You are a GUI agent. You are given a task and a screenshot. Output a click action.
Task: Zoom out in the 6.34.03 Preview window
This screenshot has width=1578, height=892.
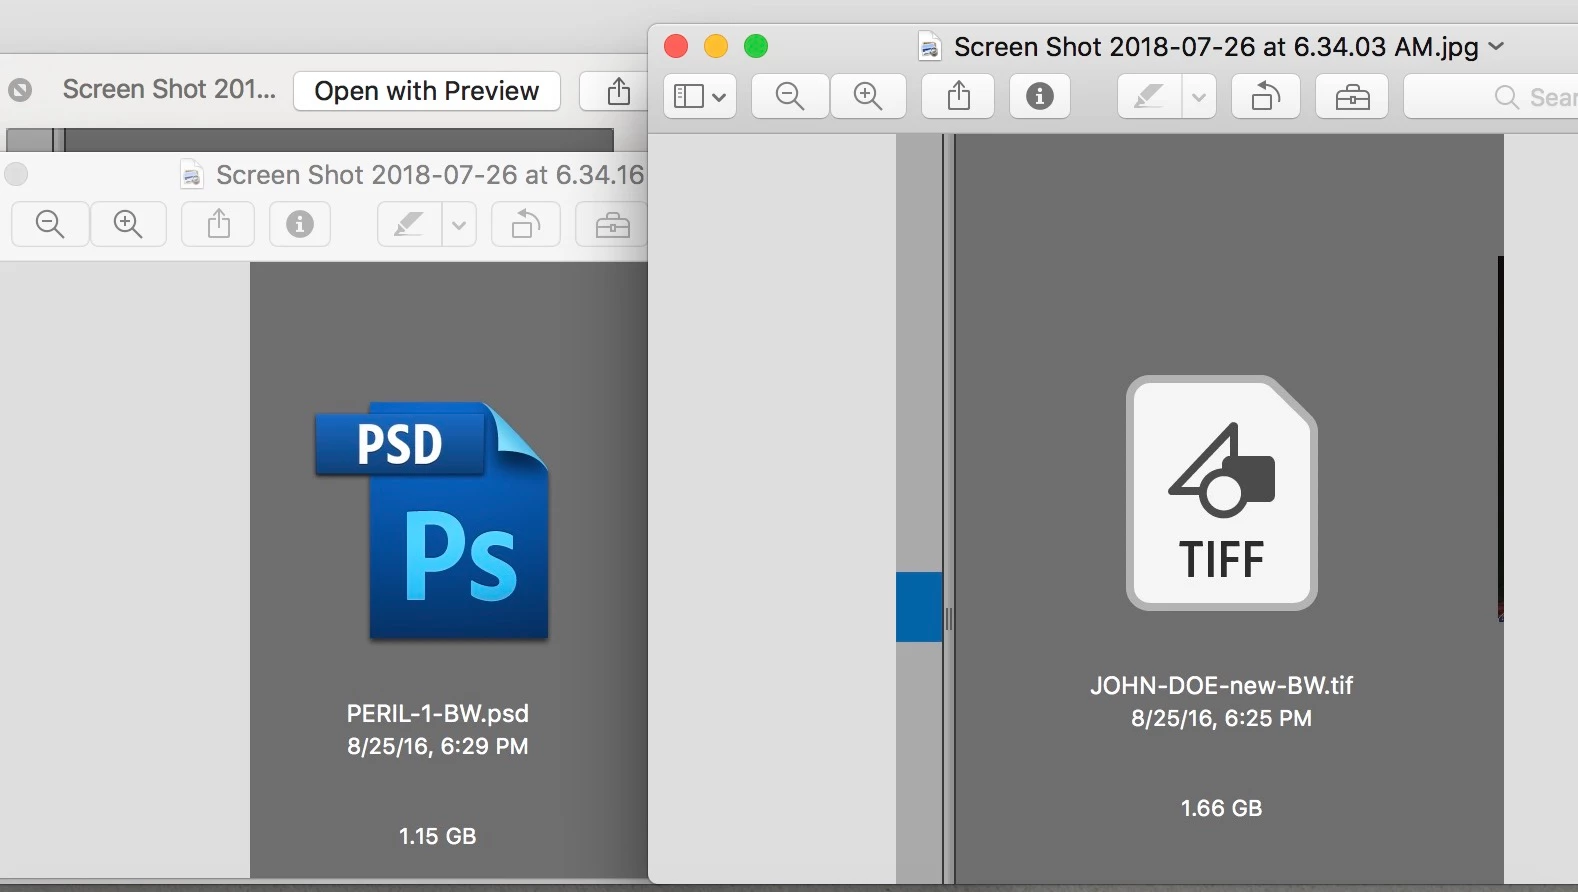click(x=790, y=97)
